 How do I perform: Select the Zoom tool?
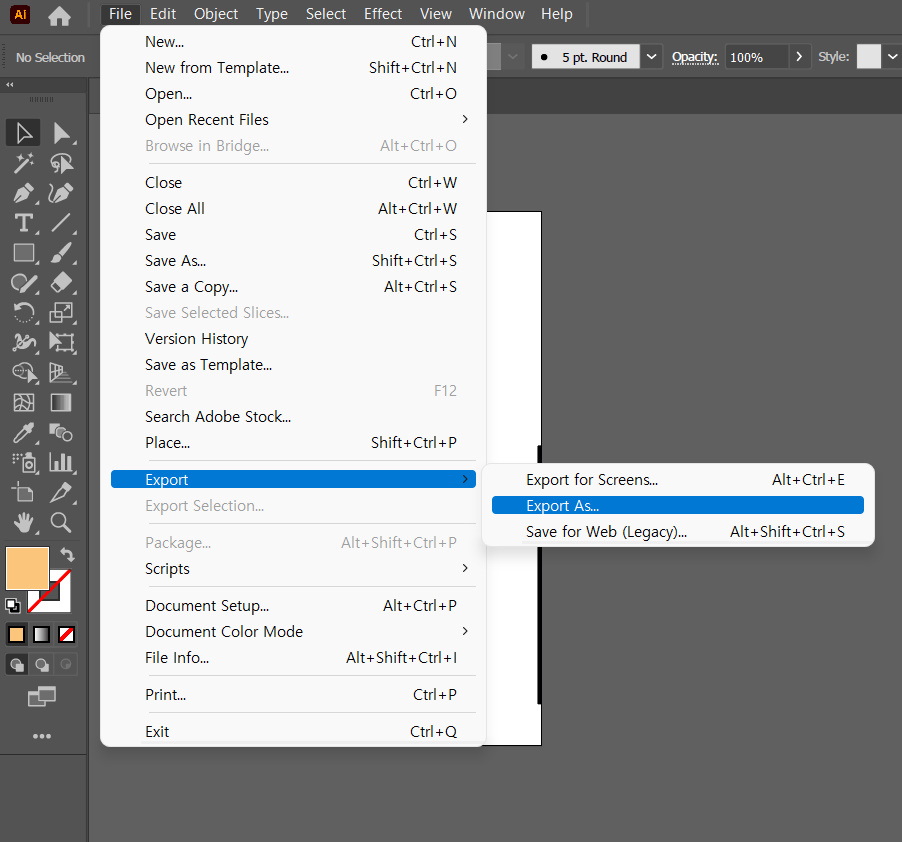tap(61, 523)
